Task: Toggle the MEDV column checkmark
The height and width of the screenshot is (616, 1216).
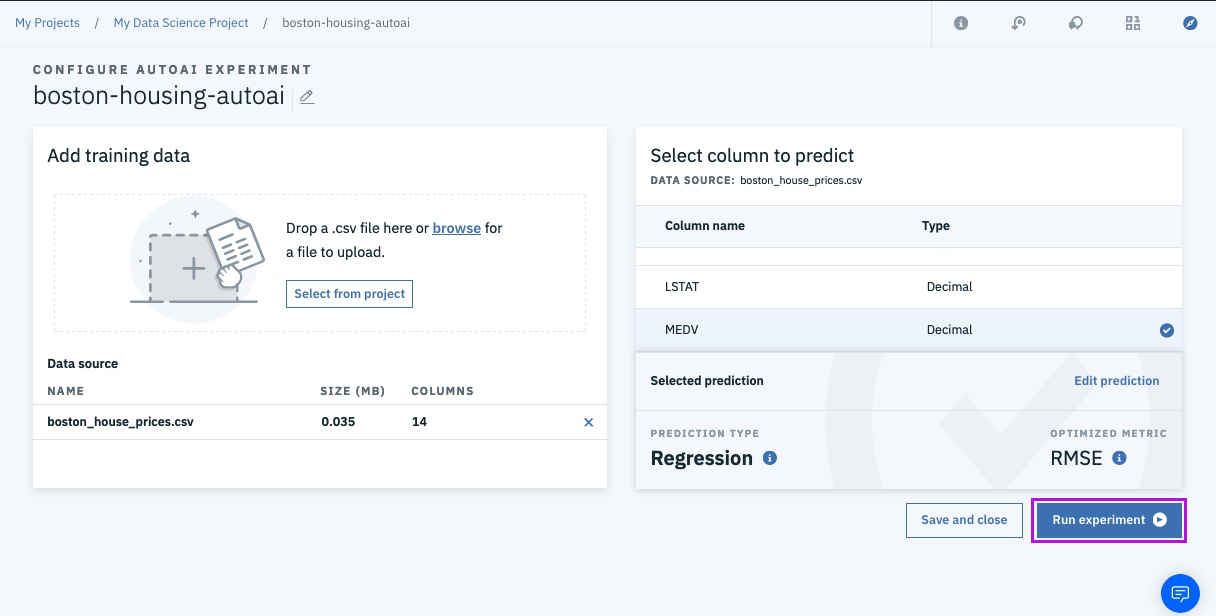Action: pos(1166,330)
